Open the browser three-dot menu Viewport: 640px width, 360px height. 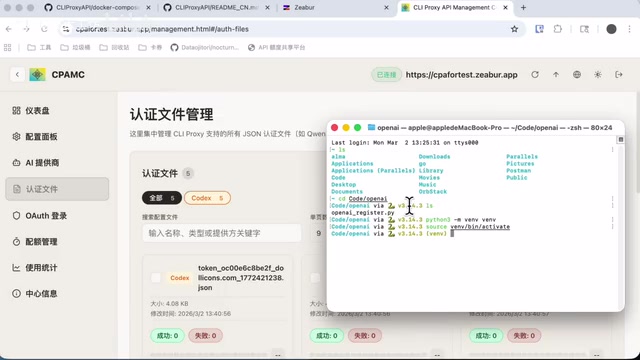click(x=629, y=29)
